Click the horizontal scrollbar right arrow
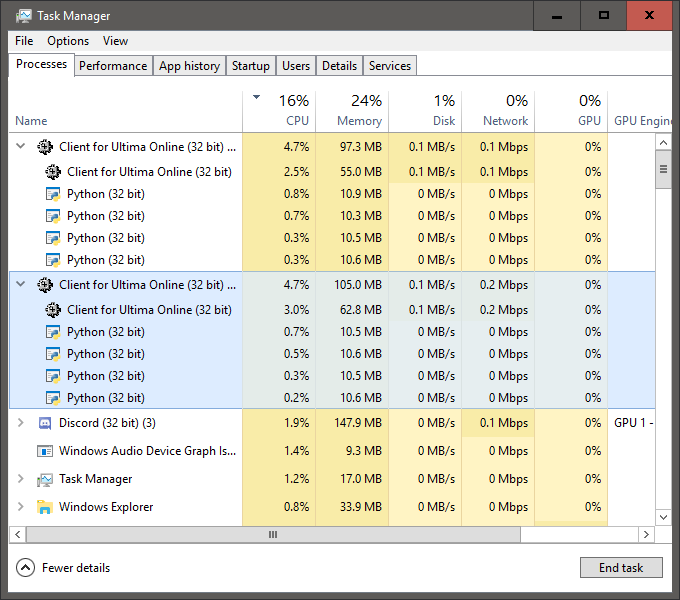The image size is (680, 600). click(646, 535)
